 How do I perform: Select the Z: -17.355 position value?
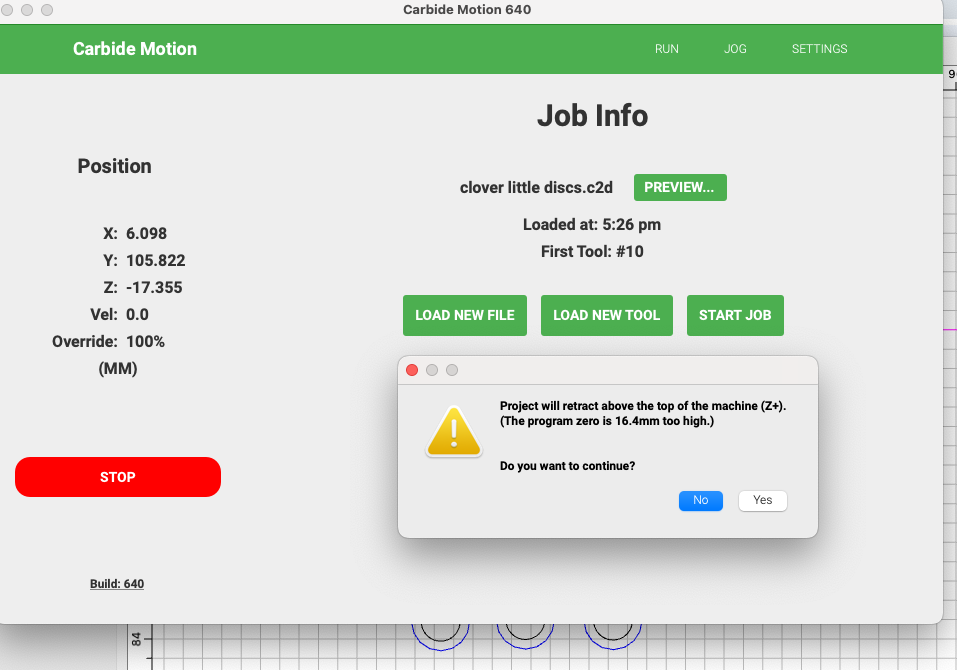tap(143, 287)
